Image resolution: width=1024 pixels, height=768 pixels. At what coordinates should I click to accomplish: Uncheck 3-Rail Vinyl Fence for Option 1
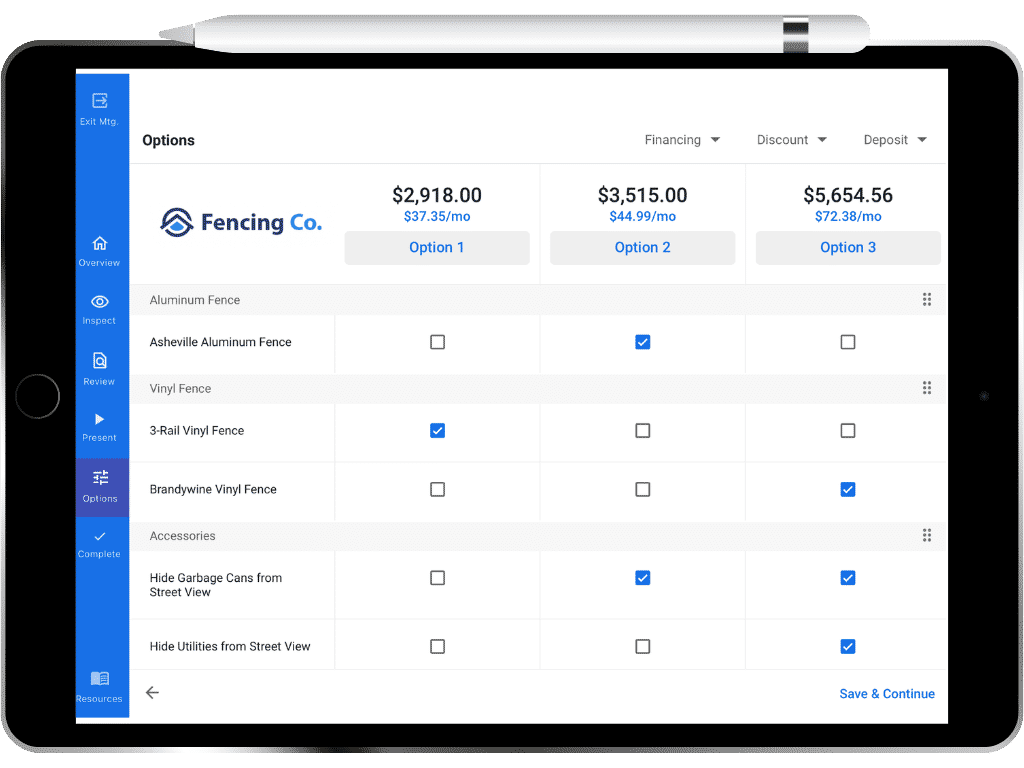click(438, 431)
